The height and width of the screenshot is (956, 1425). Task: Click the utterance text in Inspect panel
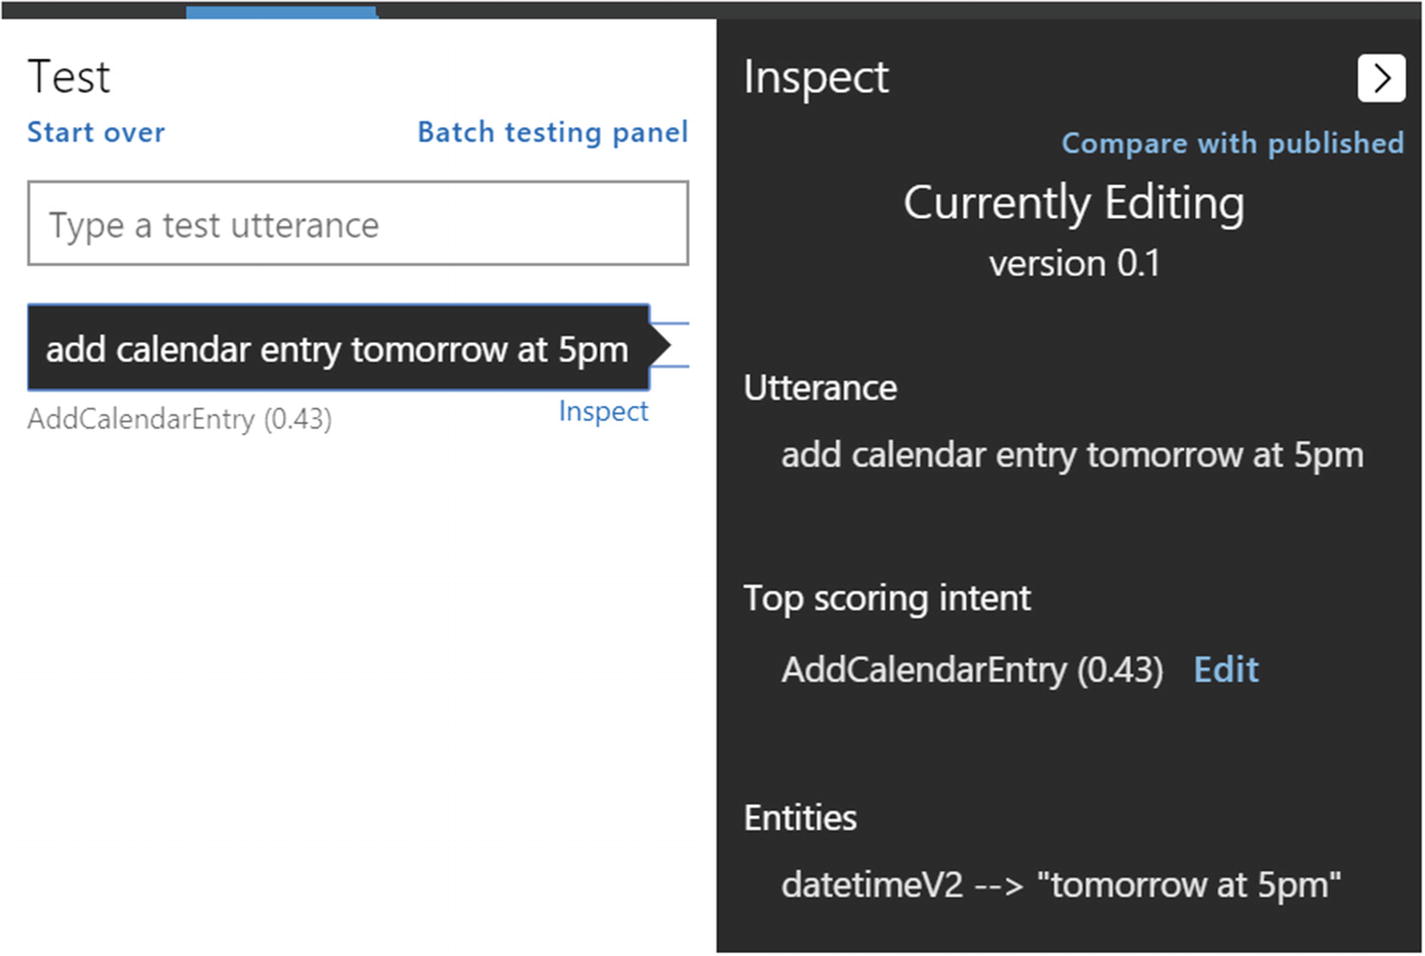pyautogui.click(x=1072, y=455)
